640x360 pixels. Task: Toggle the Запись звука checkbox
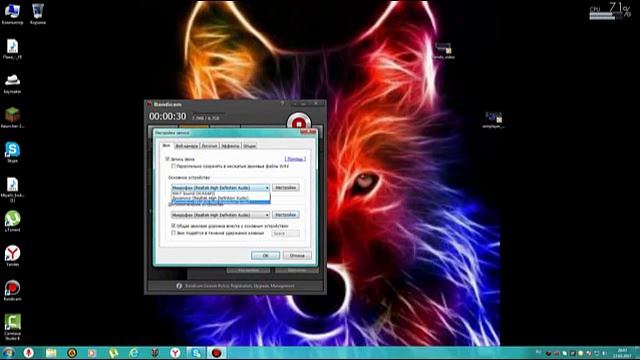[x=167, y=159]
